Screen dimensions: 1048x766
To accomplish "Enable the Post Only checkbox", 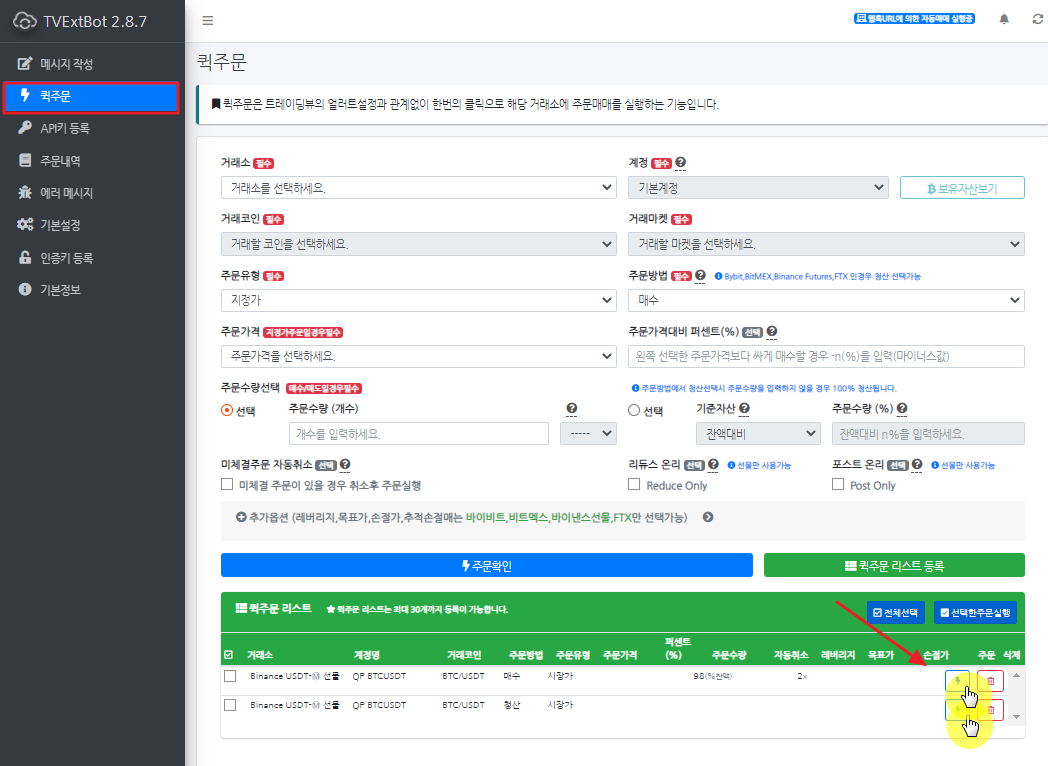I will click(837, 484).
